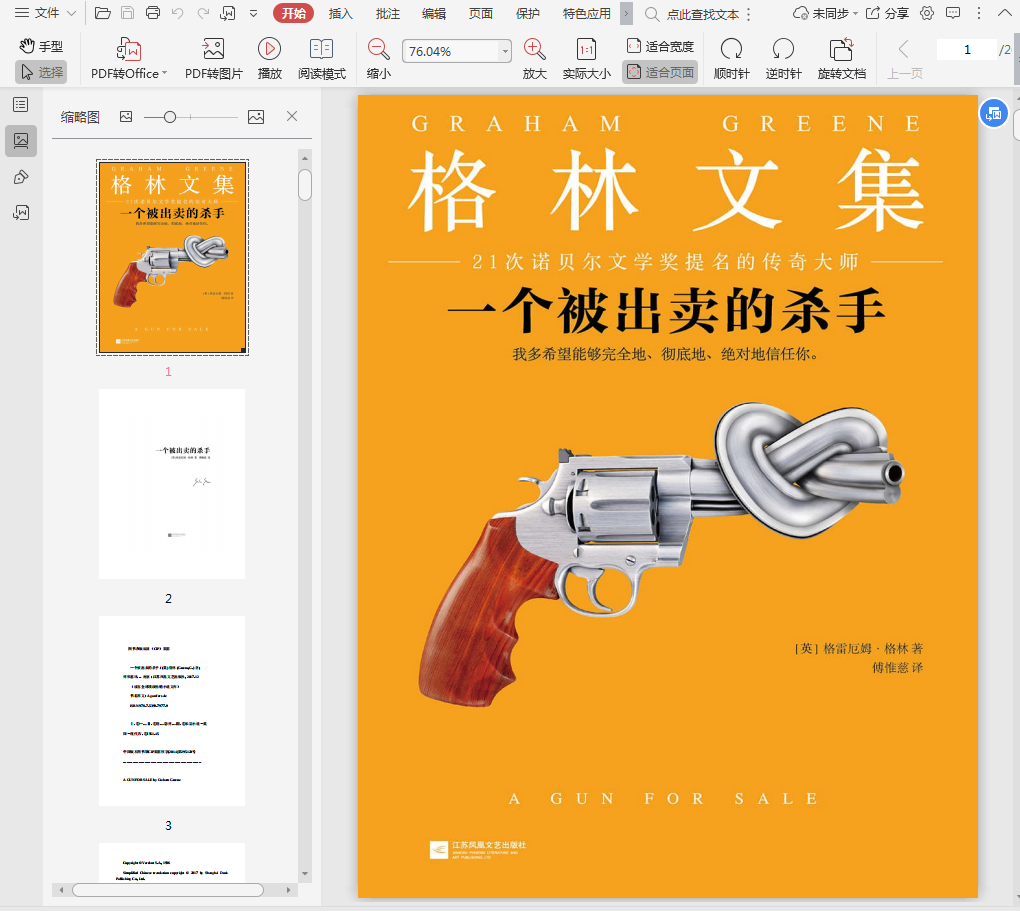1020x911 pixels.
Task: Open the settings gear icon
Action: [x=927, y=13]
